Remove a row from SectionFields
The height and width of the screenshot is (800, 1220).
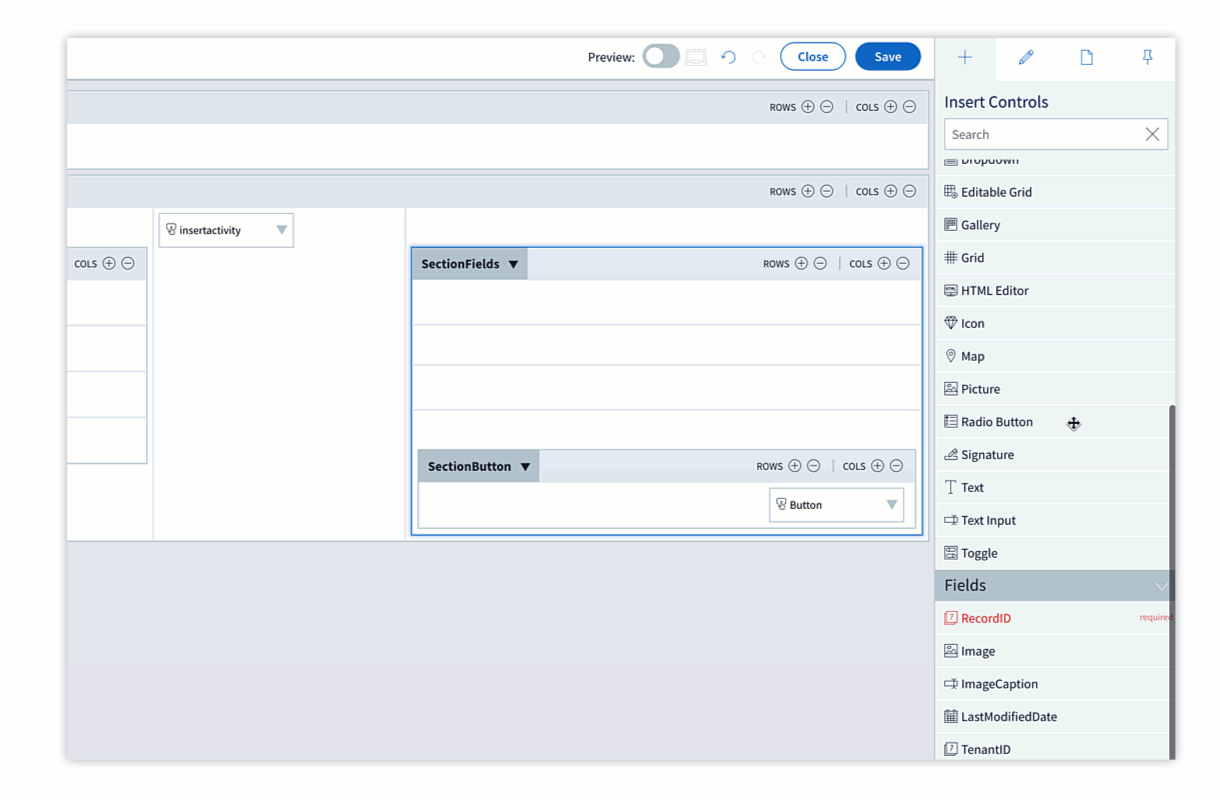click(820, 264)
